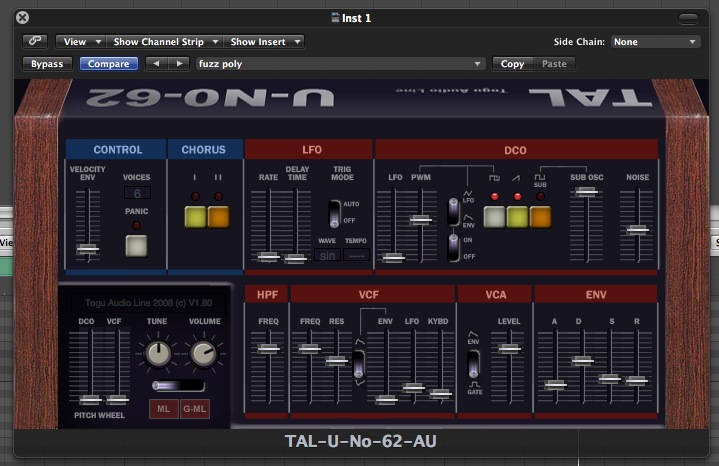Click the Voices number display
Viewport: 719px width, 466px height.
click(x=137, y=193)
